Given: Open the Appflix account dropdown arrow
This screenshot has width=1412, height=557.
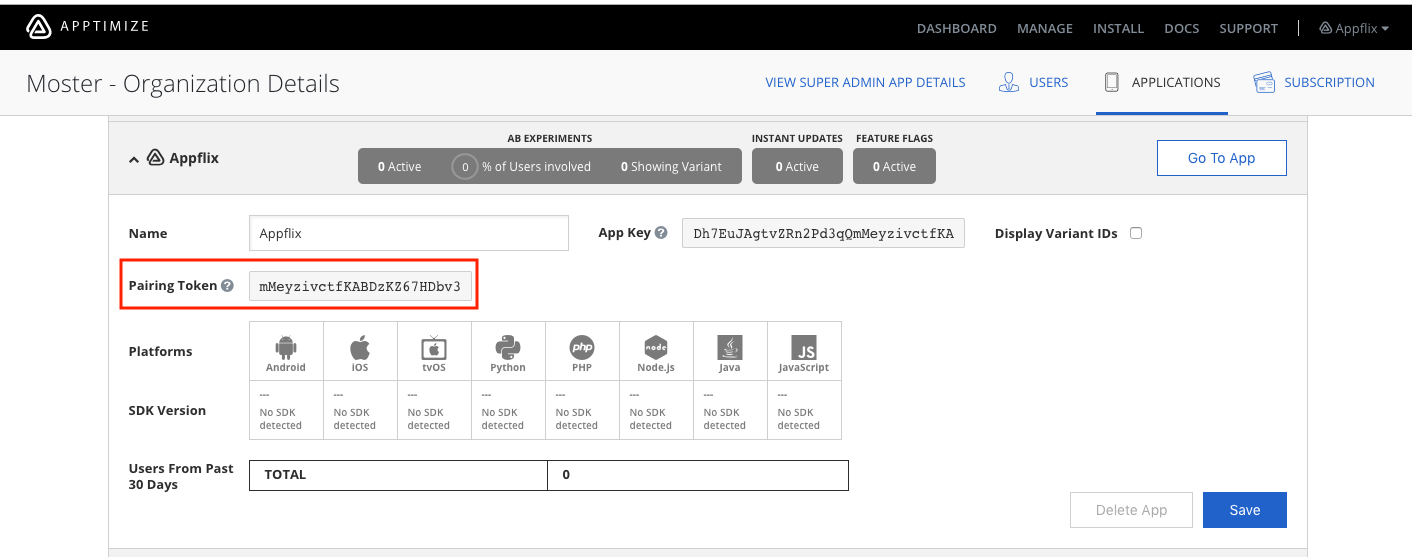Looking at the screenshot, I should coord(1385,29).
